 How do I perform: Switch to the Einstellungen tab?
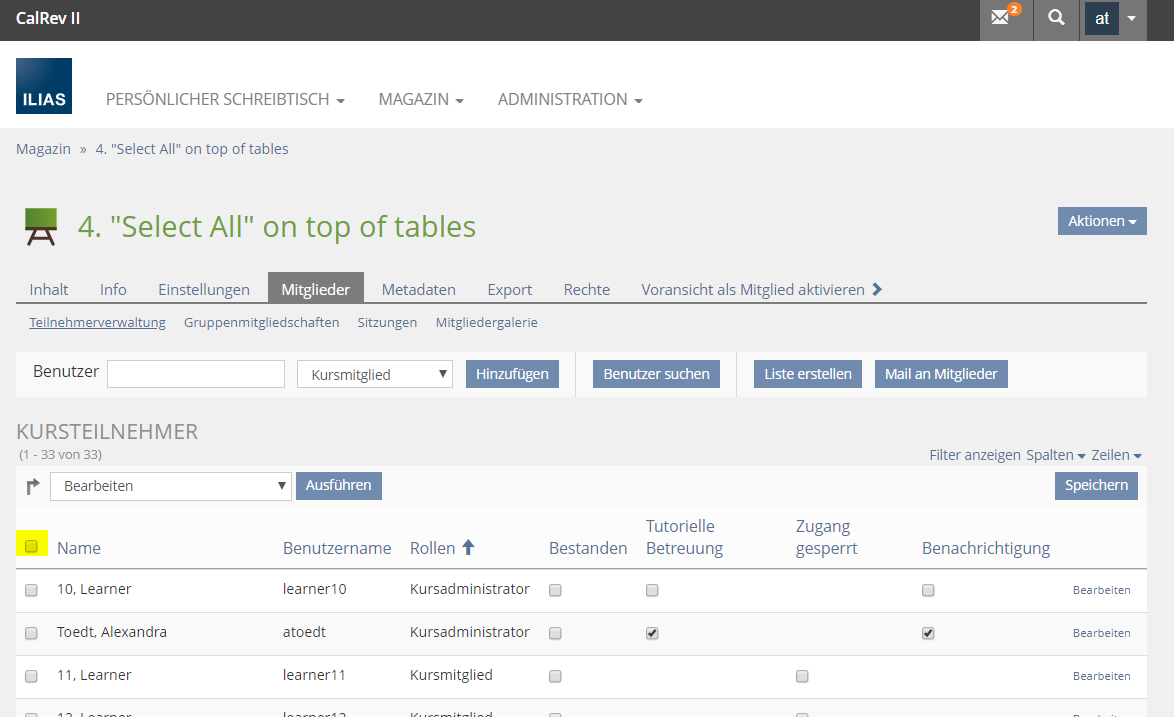(x=204, y=289)
